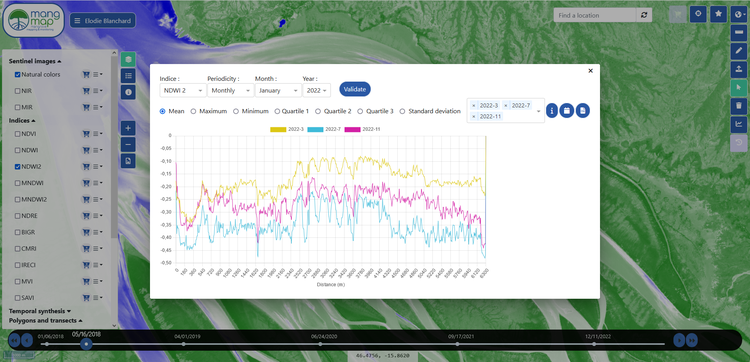Open the Year dropdown showing 2022
This screenshot has width=750, height=362.
(317, 90)
